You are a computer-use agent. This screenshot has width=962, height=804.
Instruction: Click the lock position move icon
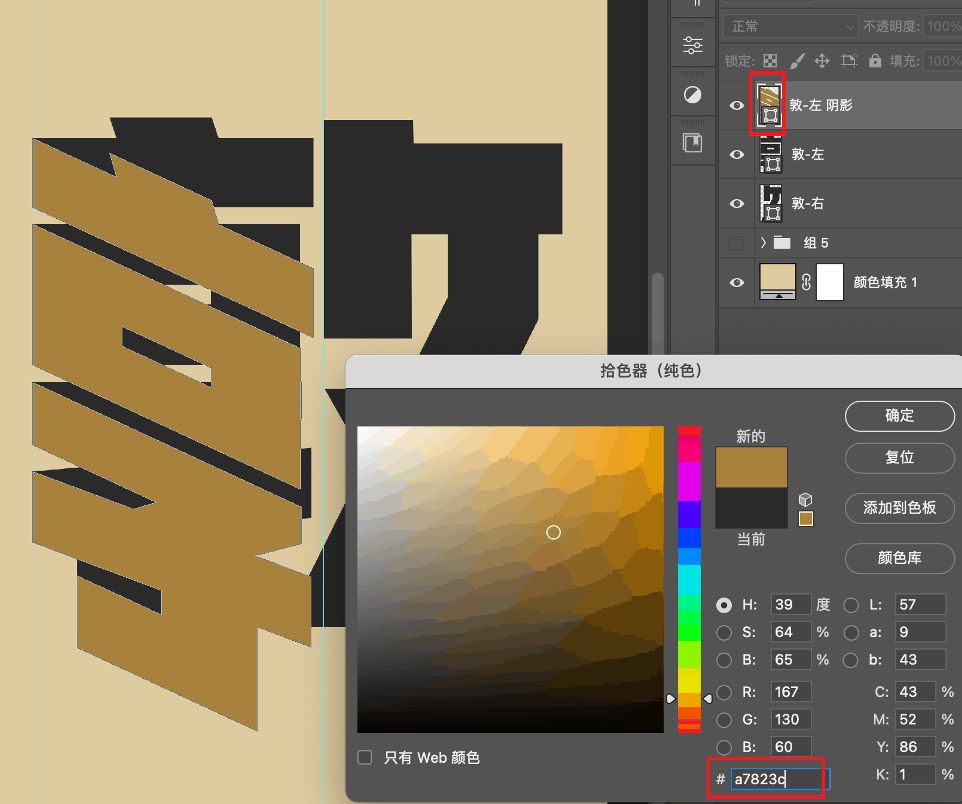tap(822, 61)
